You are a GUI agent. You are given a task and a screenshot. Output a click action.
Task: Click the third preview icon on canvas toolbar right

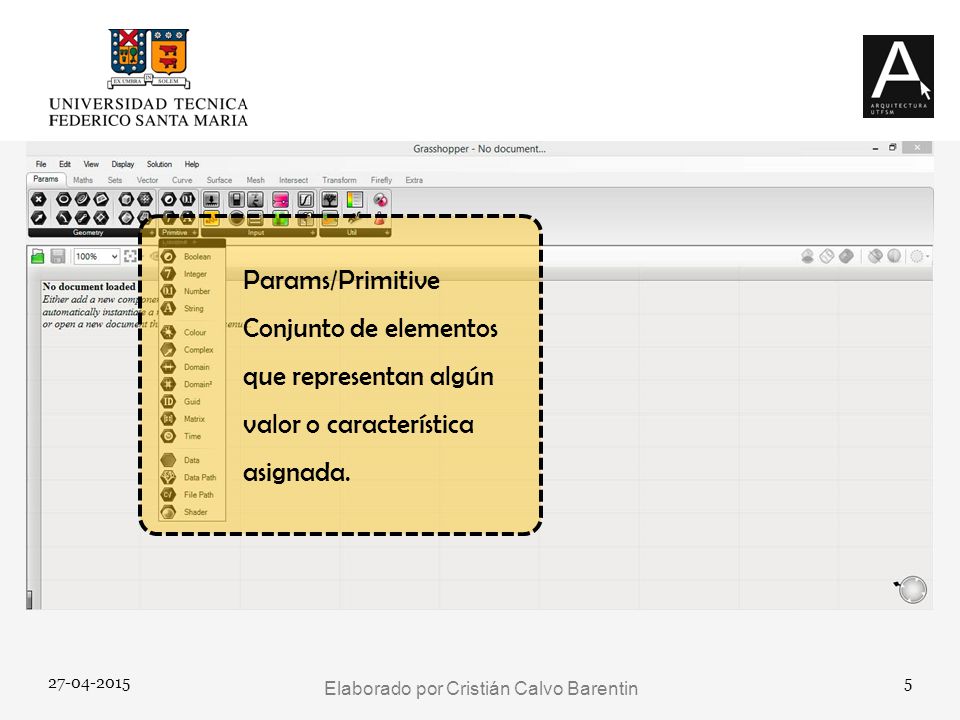(846, 256)
